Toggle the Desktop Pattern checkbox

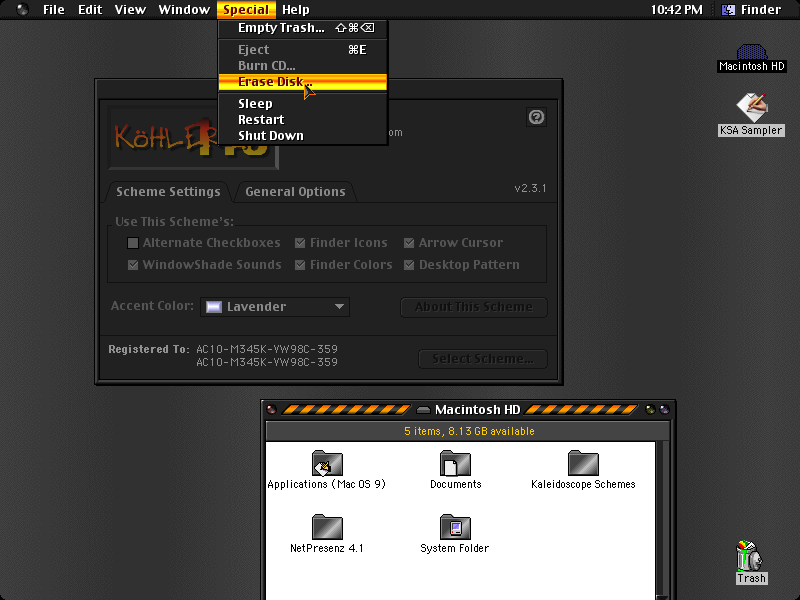click(x=409, y=265)
